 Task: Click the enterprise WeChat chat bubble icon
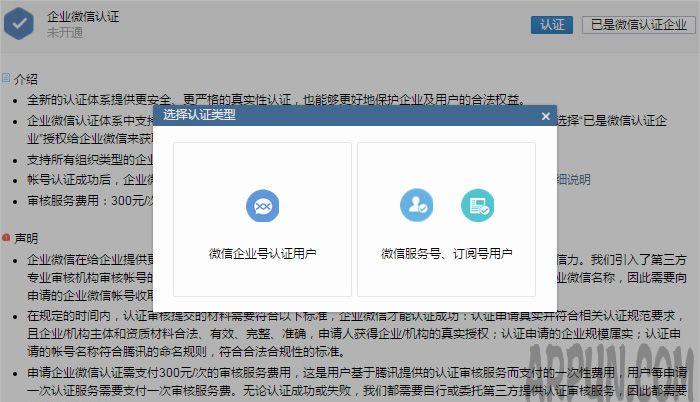(262, 206)
